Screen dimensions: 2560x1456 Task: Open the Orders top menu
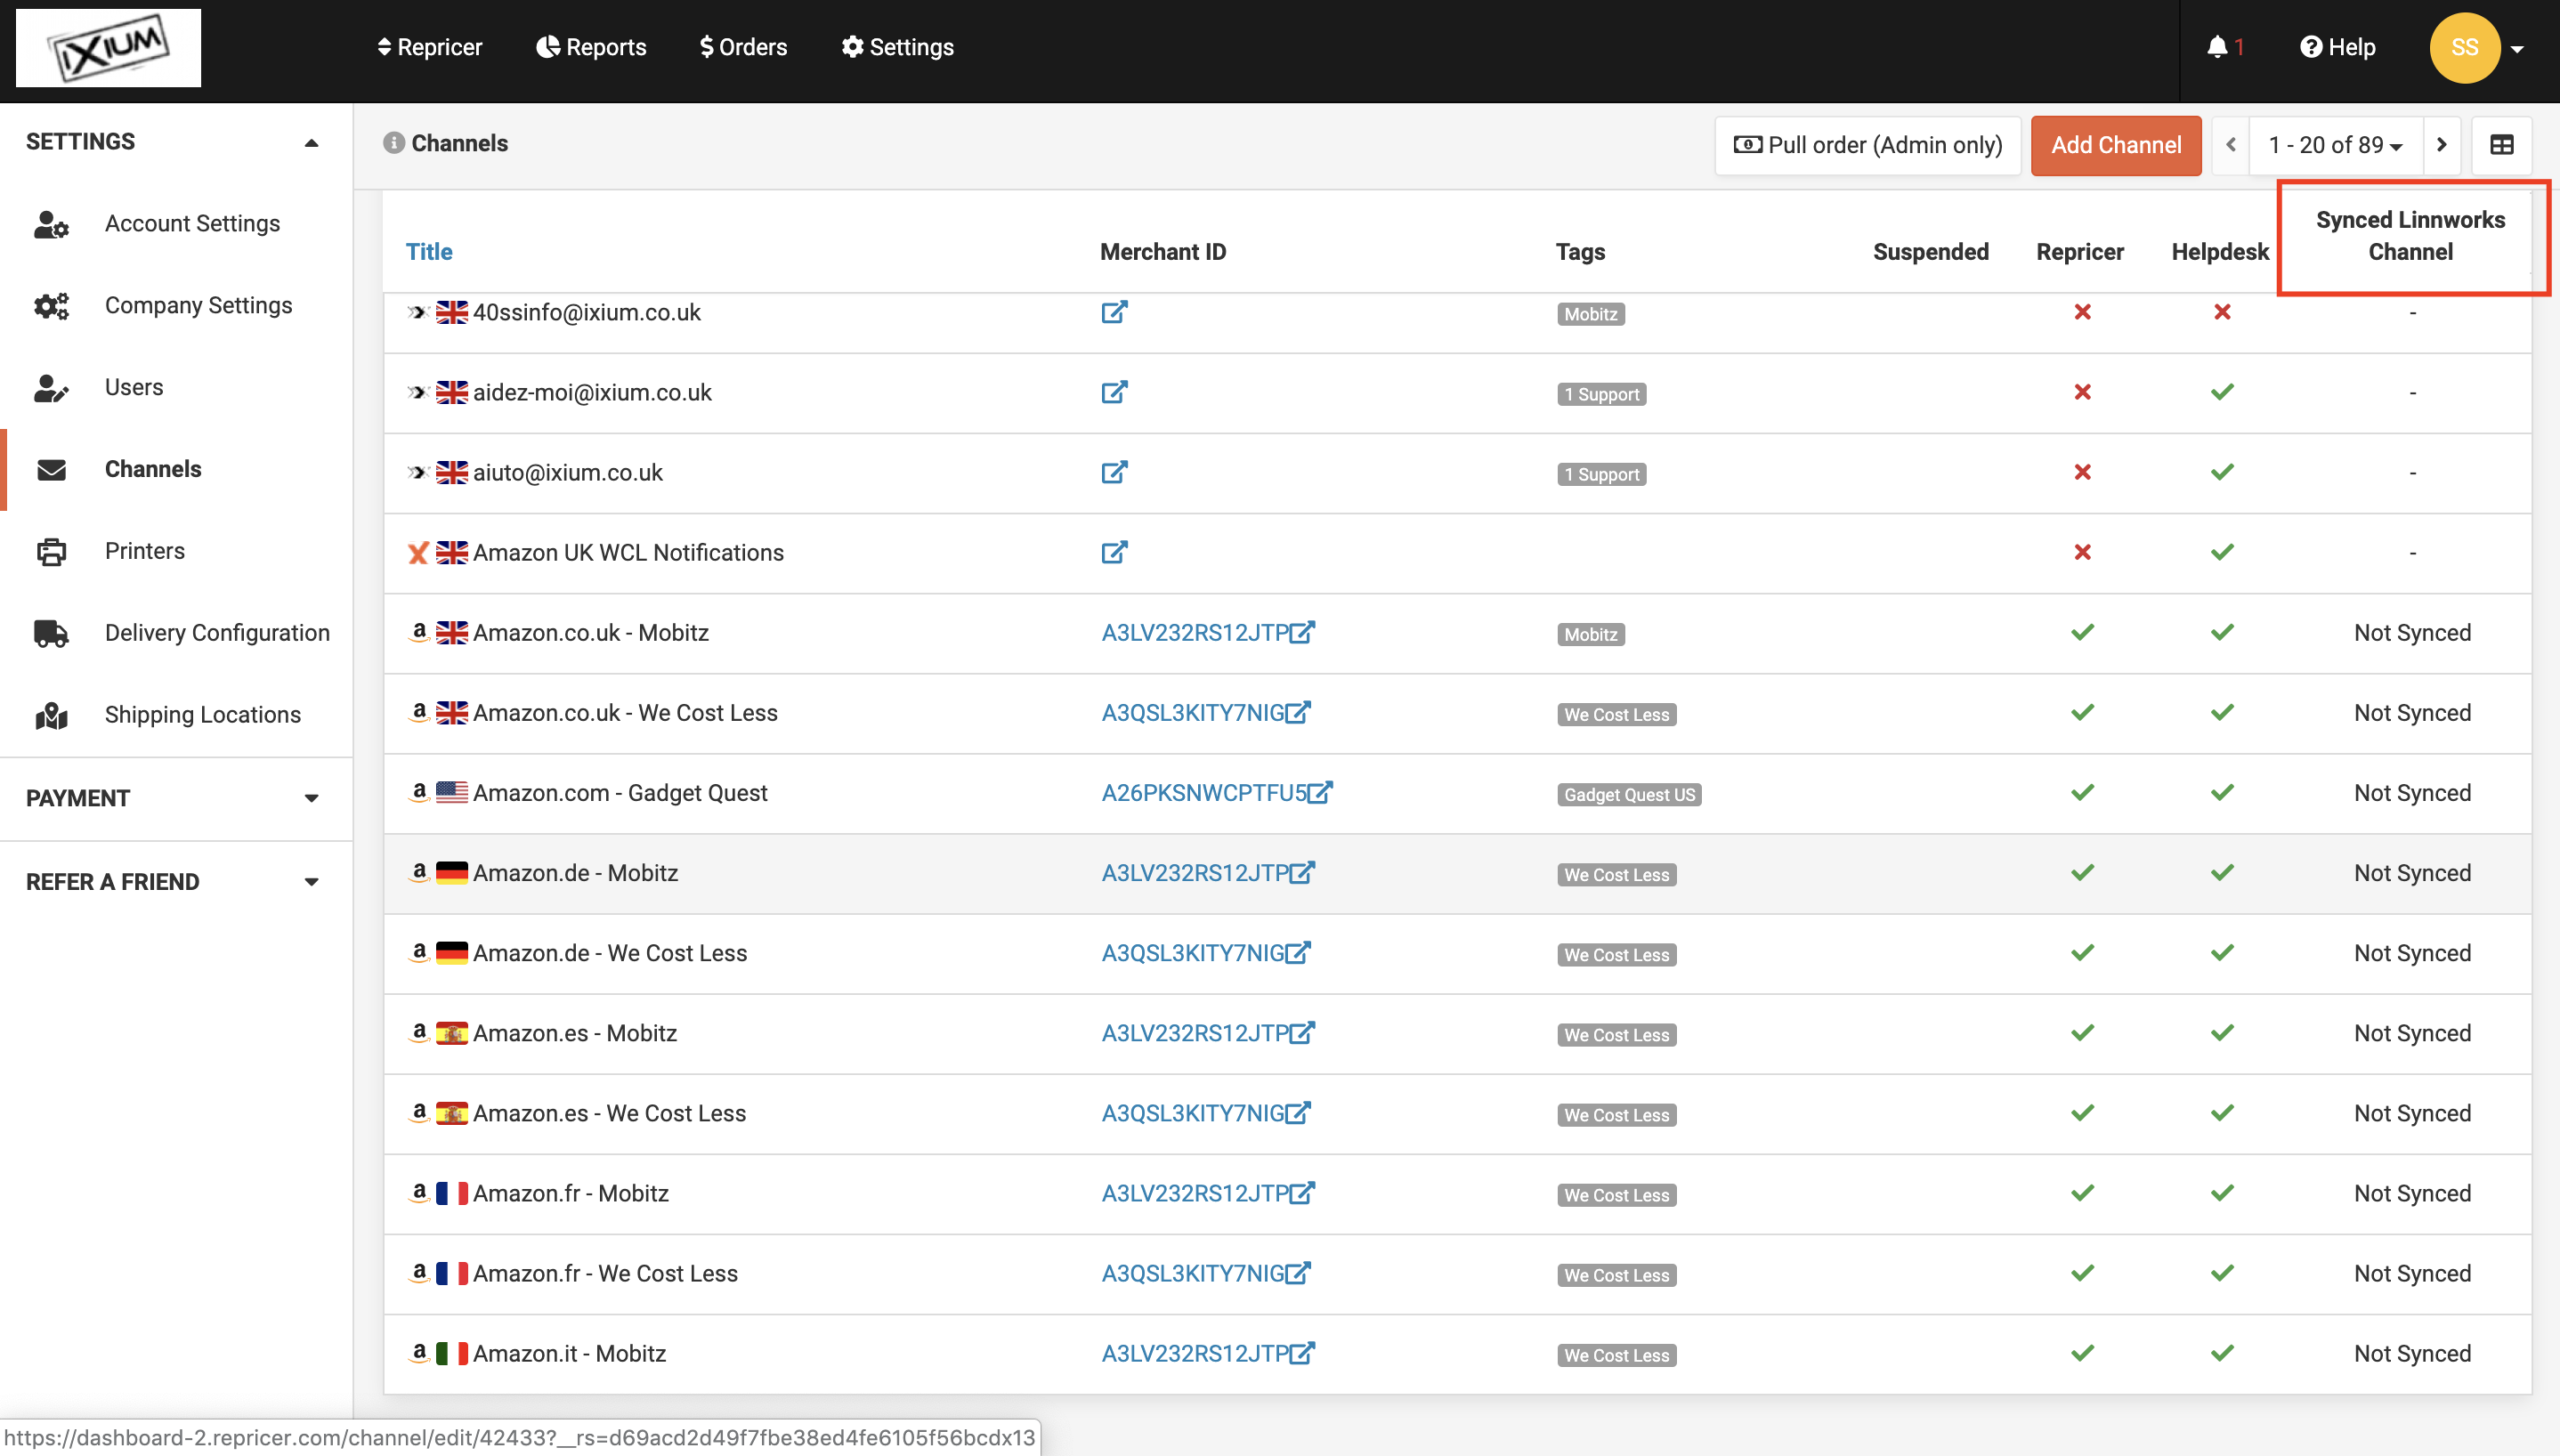[743, 47]
